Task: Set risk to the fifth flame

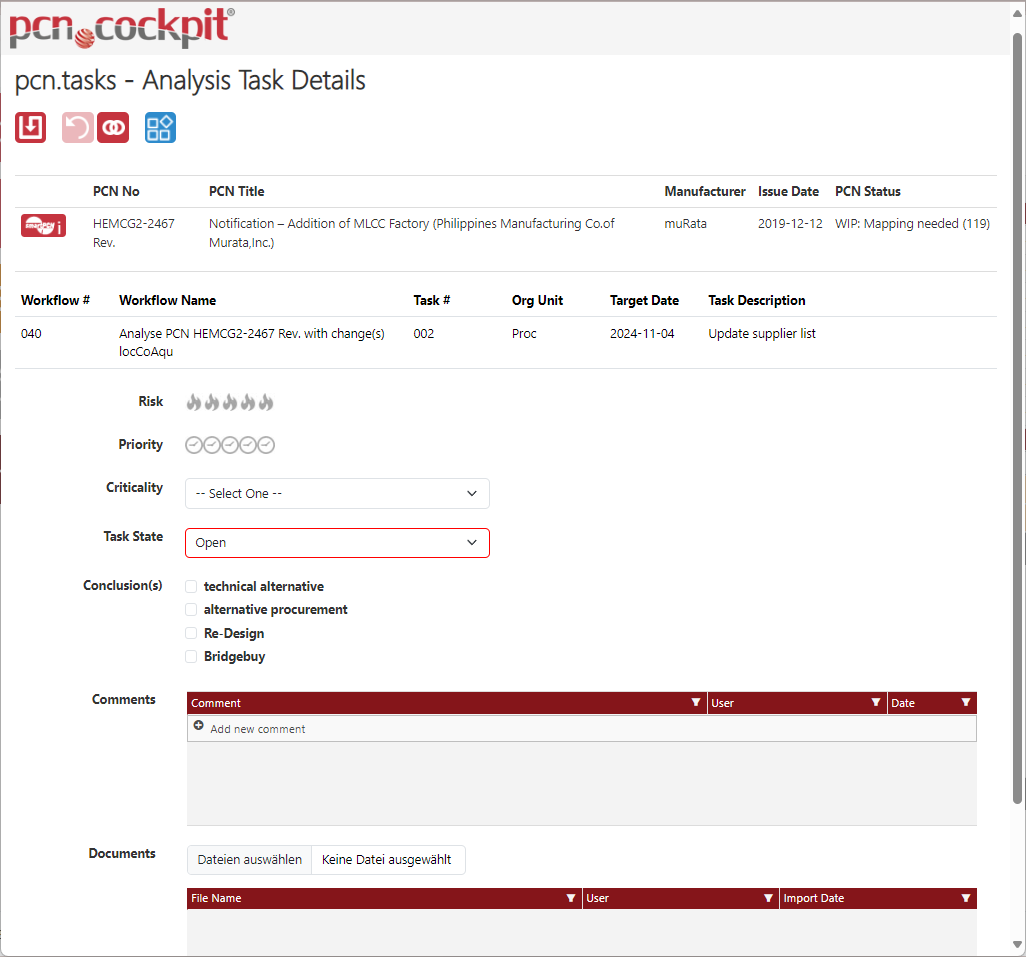Action: [x=266, y=402]
